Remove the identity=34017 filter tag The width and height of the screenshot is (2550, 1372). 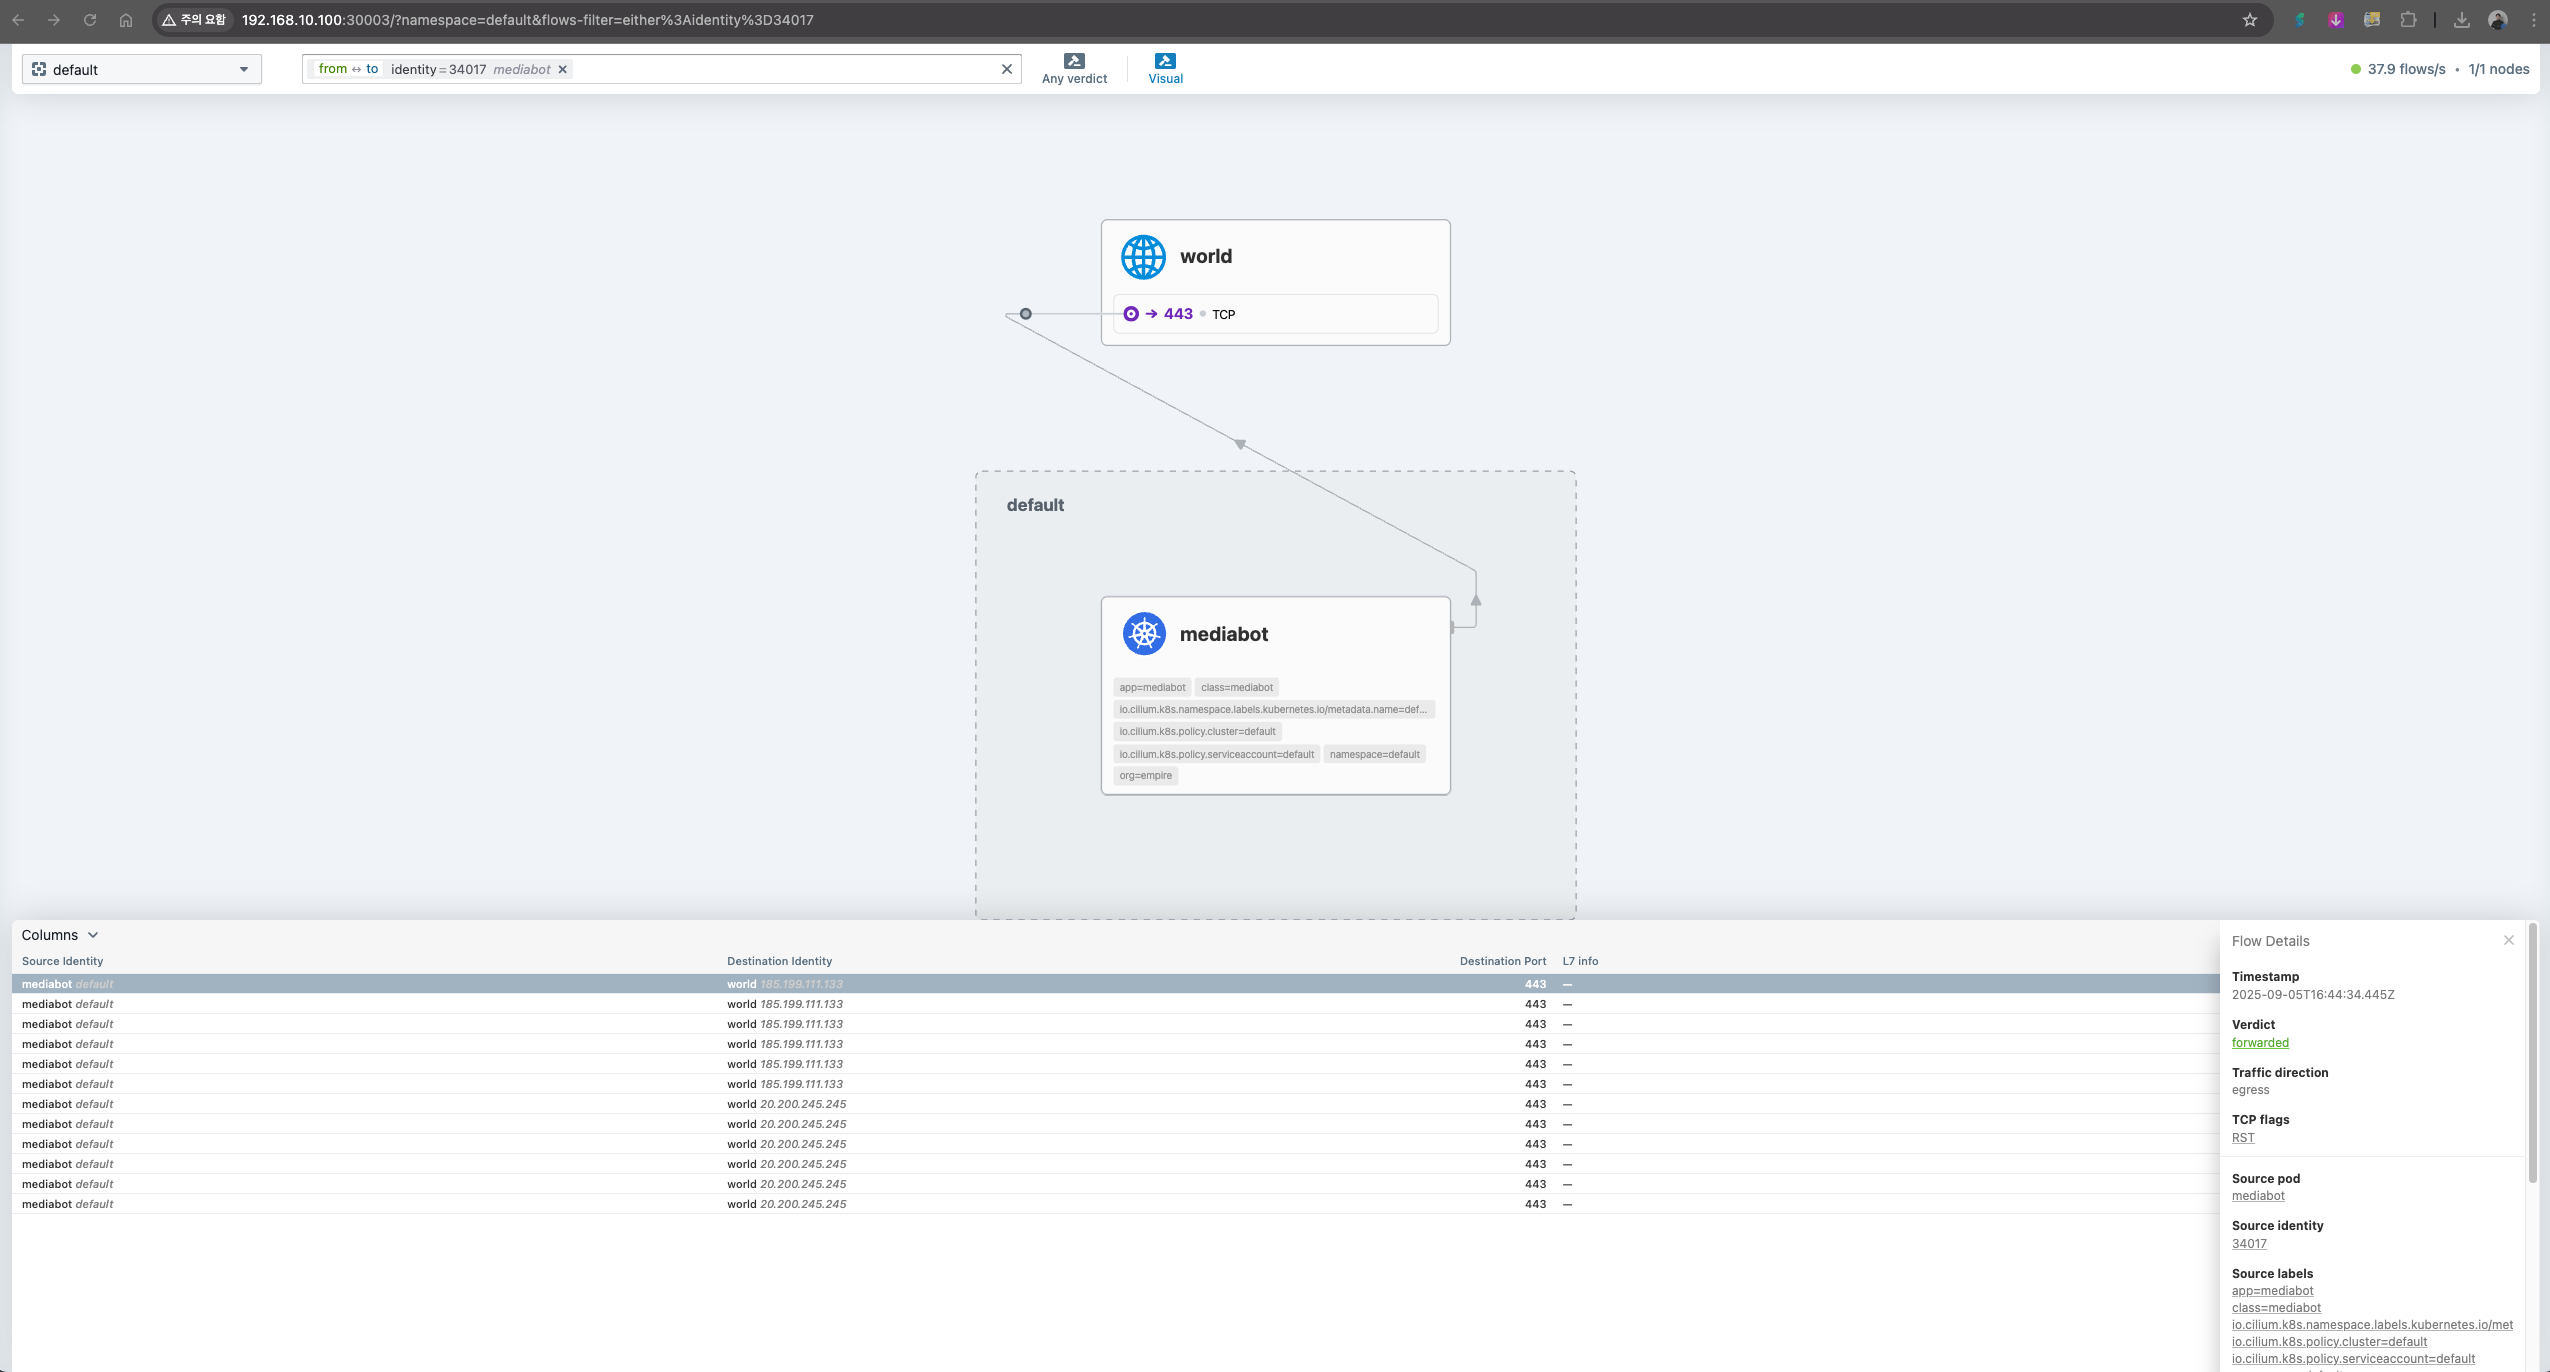click(x=563, y=69)
